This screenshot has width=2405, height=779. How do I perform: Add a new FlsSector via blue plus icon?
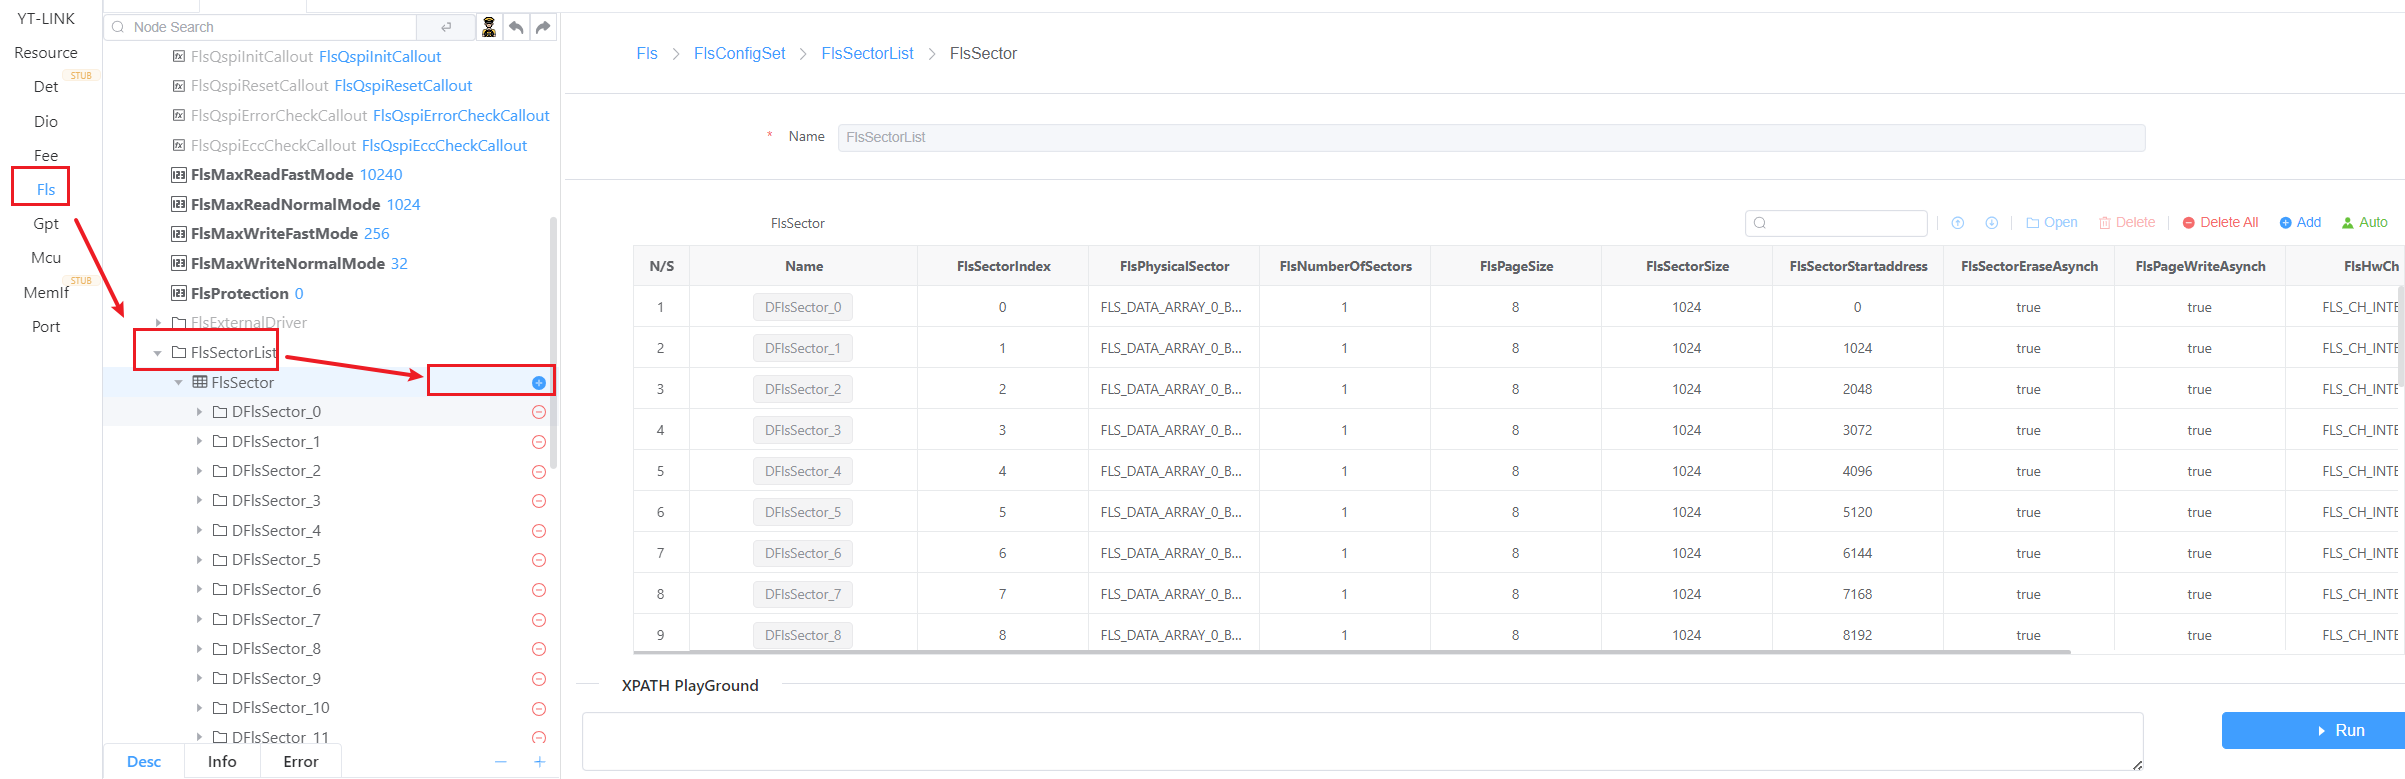click(x=539, y=383)
